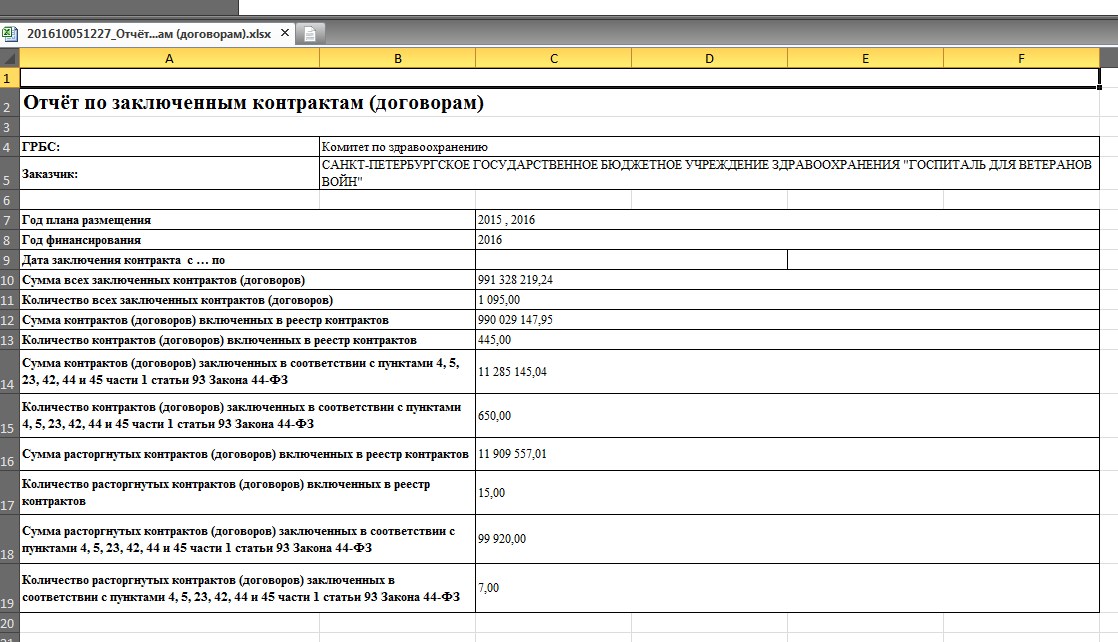Viewport: 1118px width, 642px height.
Task: Select row 16 header
Action: point(9,454)
